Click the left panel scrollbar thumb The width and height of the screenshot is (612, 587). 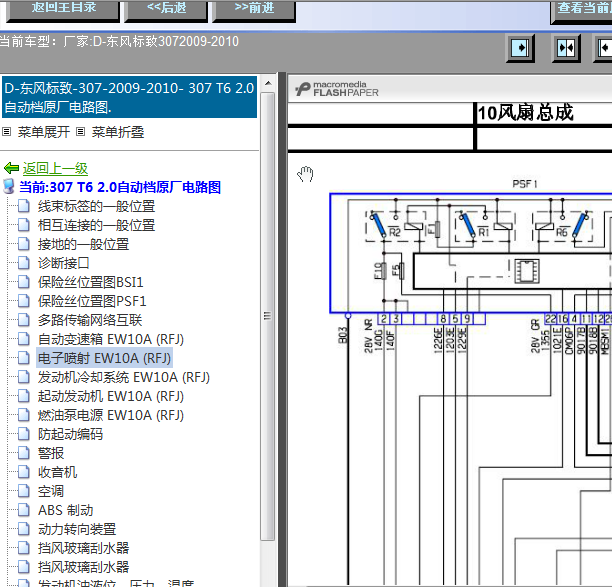(268, 316)
